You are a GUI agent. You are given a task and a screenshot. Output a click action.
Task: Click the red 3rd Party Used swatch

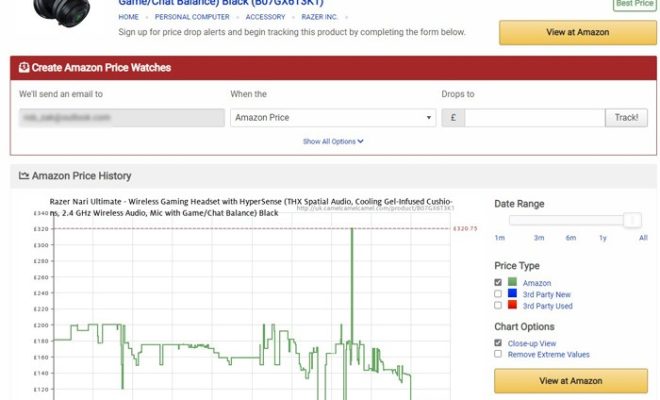tap(512, 304)
